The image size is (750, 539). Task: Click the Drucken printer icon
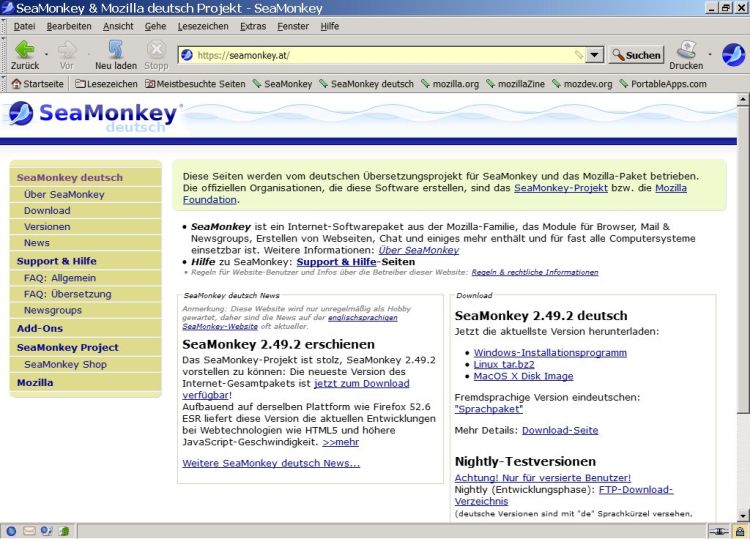[686, 49]
